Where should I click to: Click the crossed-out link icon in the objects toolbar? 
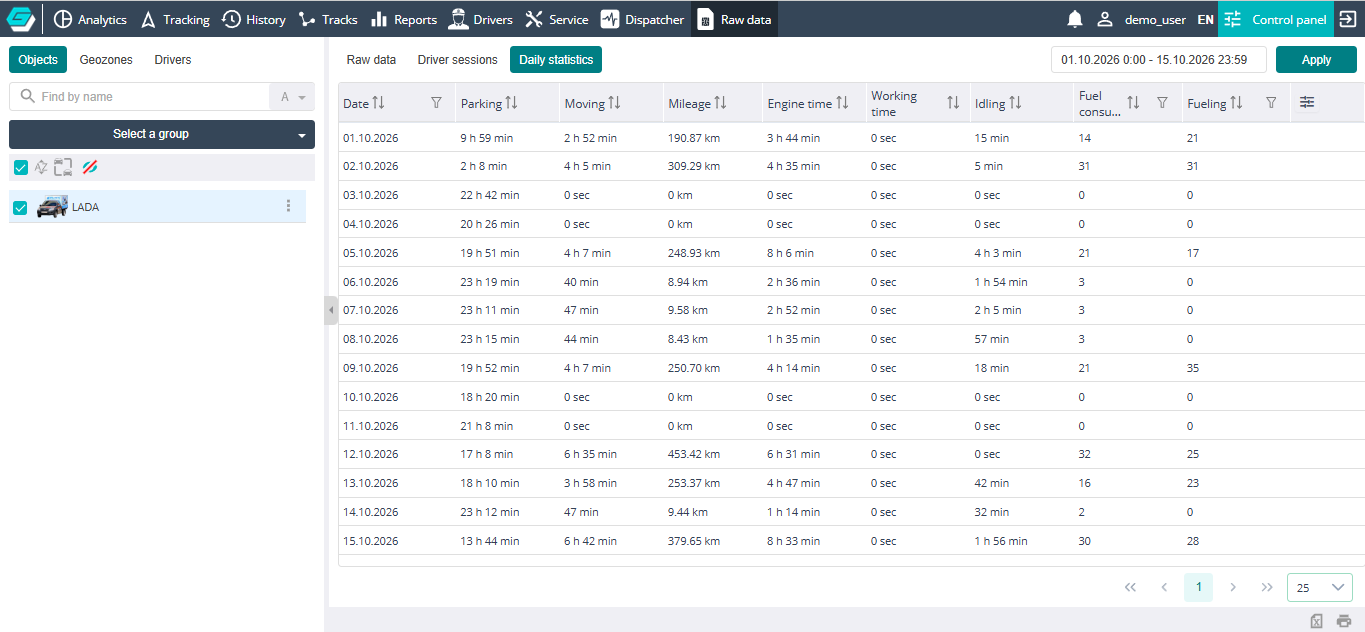click(x=90, y=168)
